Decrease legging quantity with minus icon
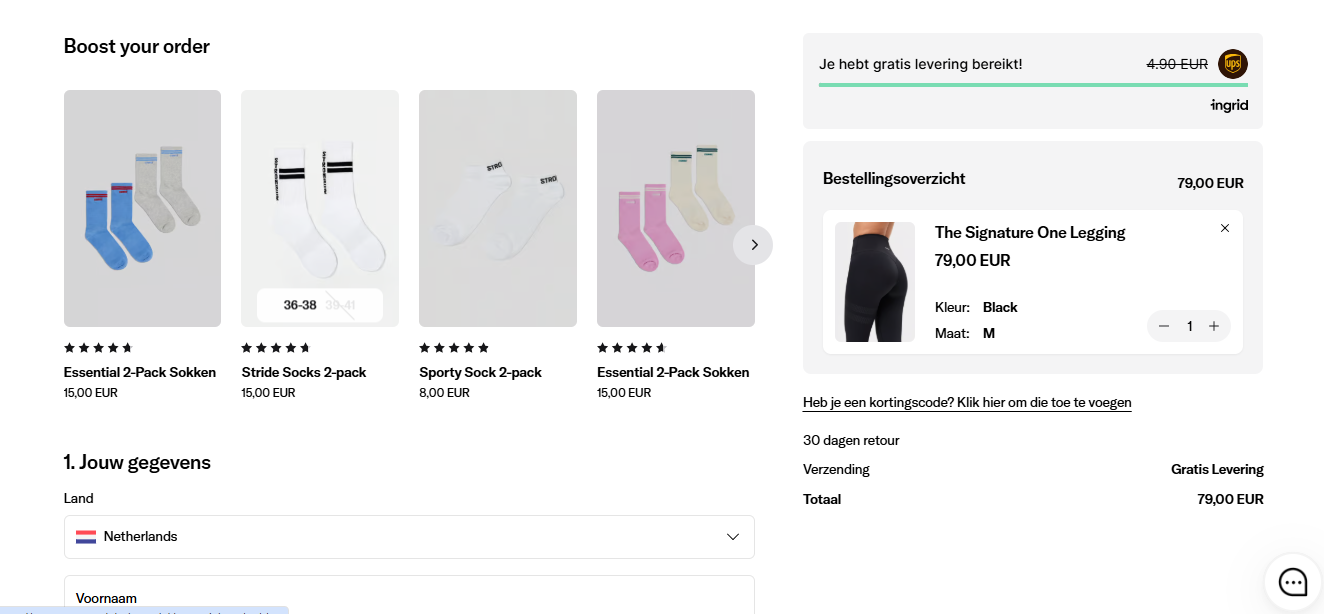The height and width of the screenshot is (614, 1324). click(x=1164, y=326)
